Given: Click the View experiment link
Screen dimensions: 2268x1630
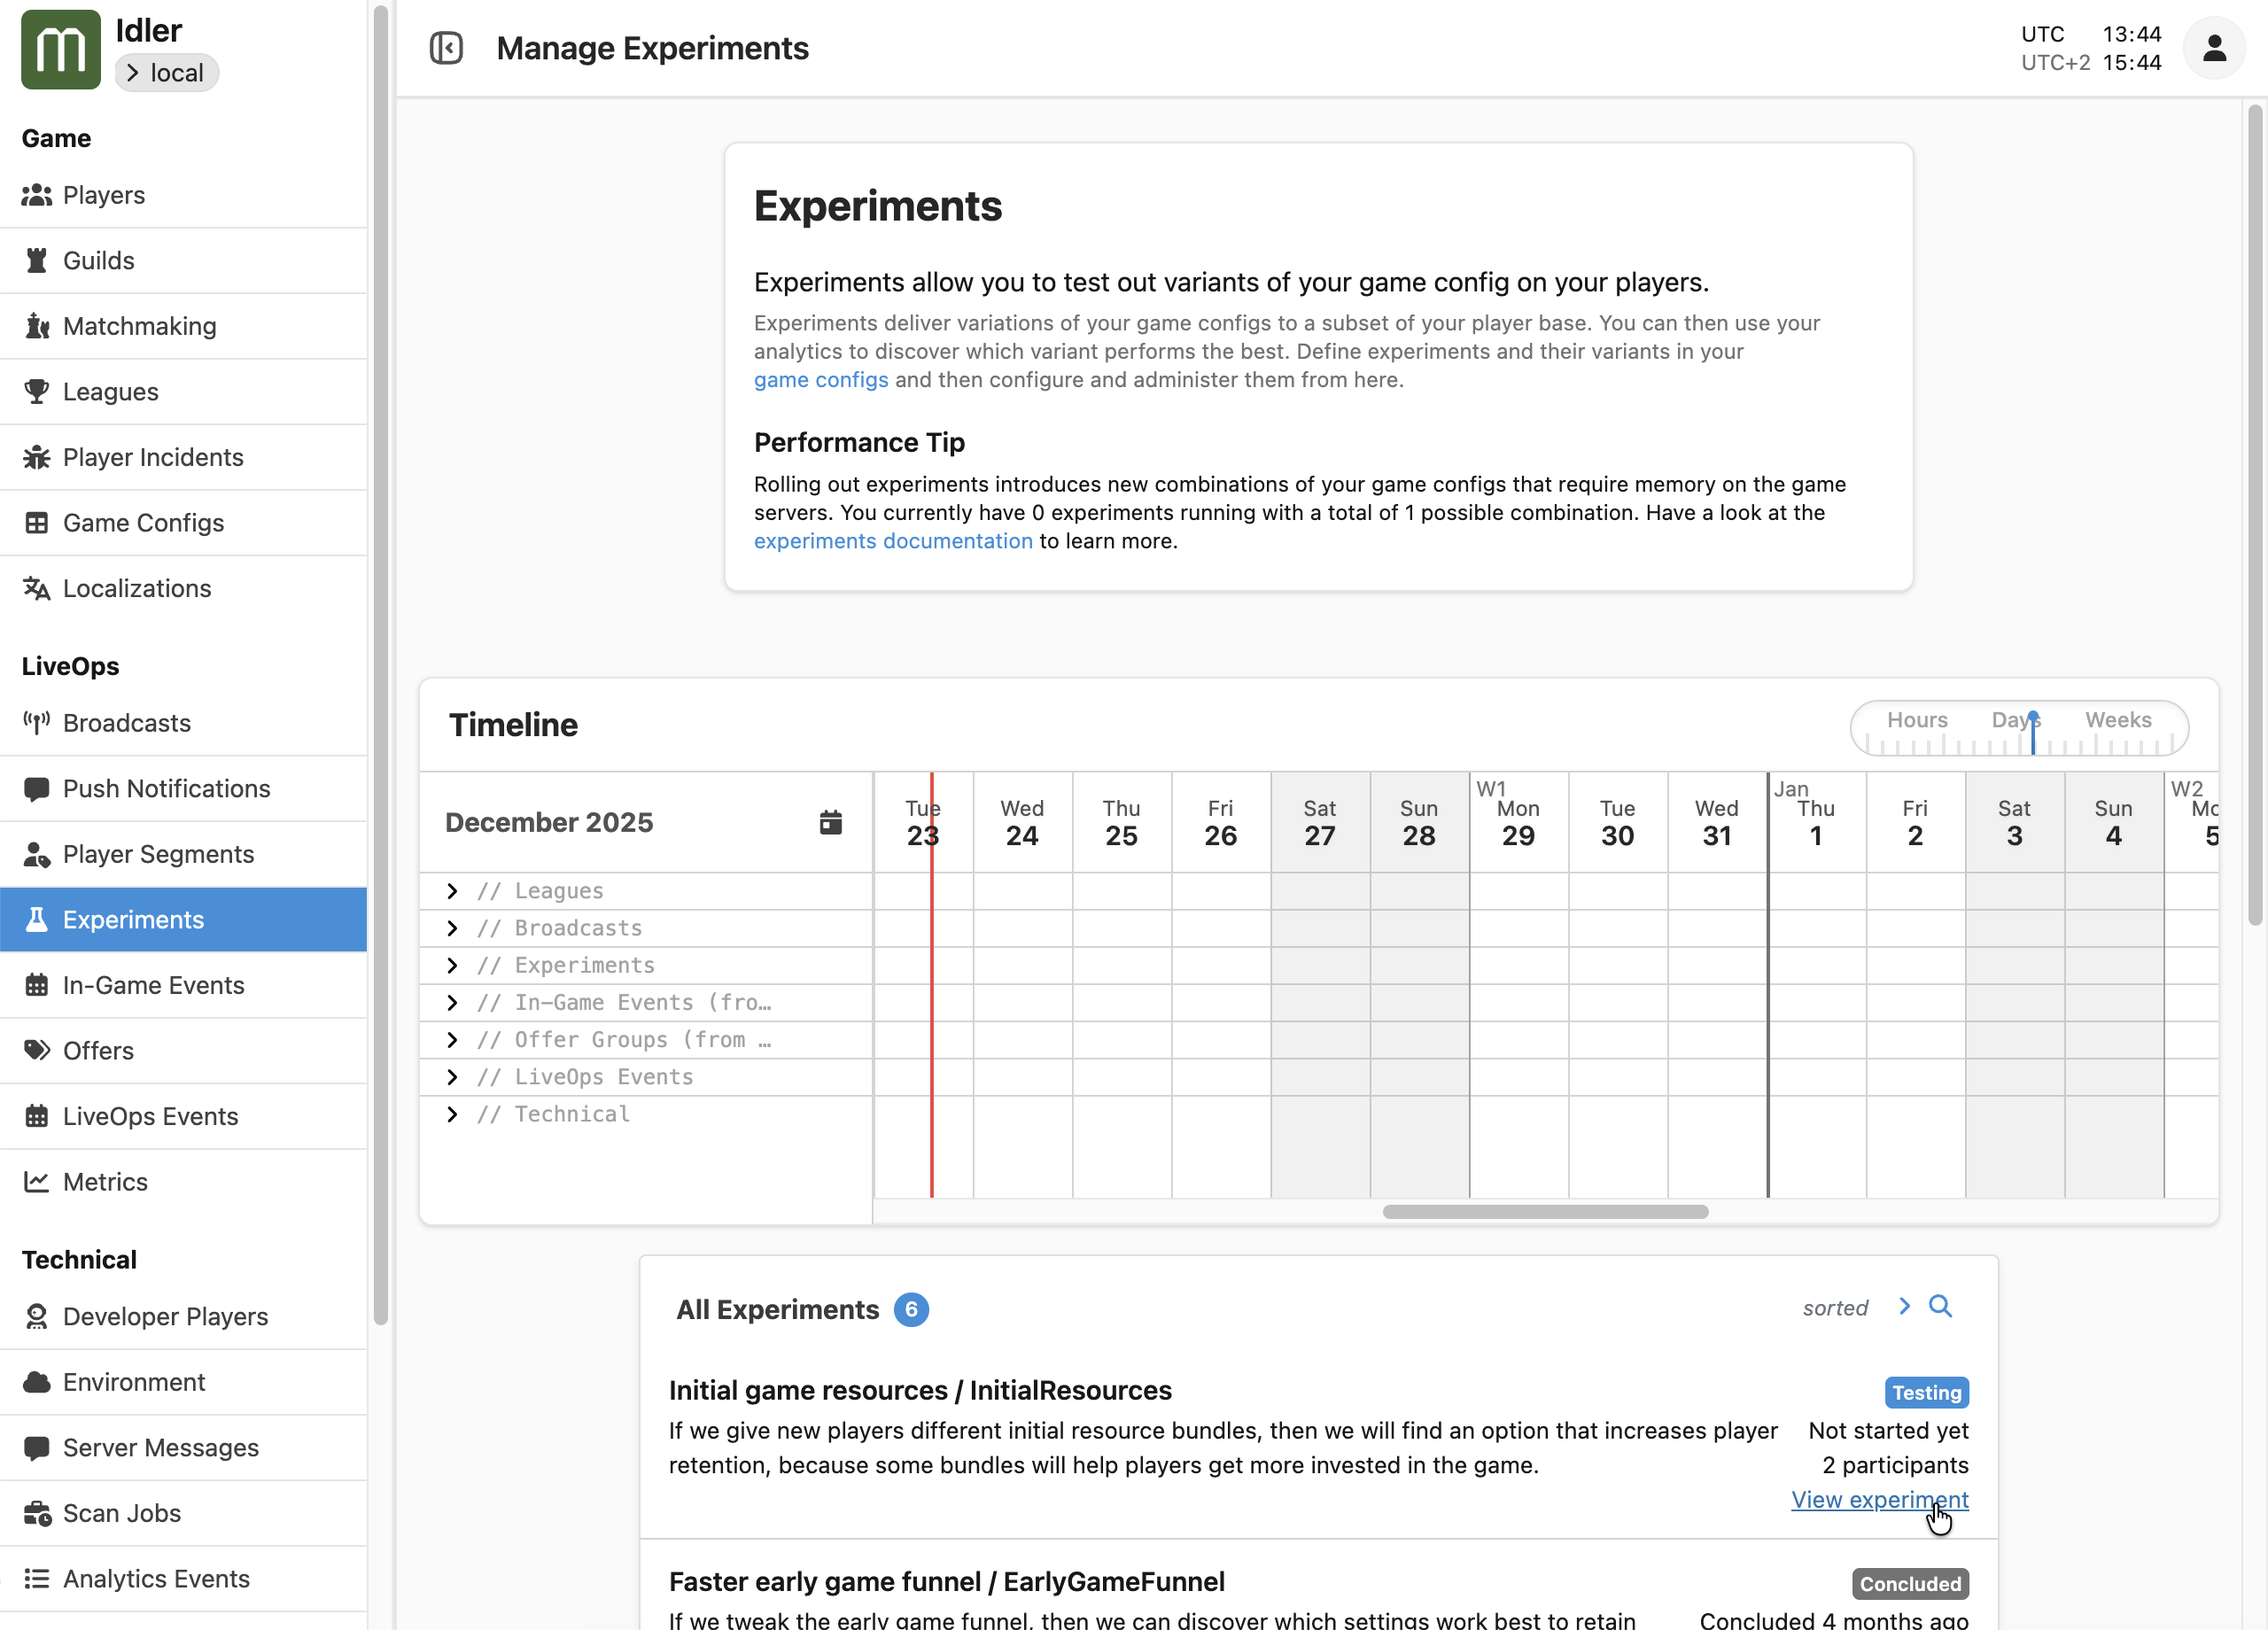Looking at the screenshot, I should (1878, 1500).
